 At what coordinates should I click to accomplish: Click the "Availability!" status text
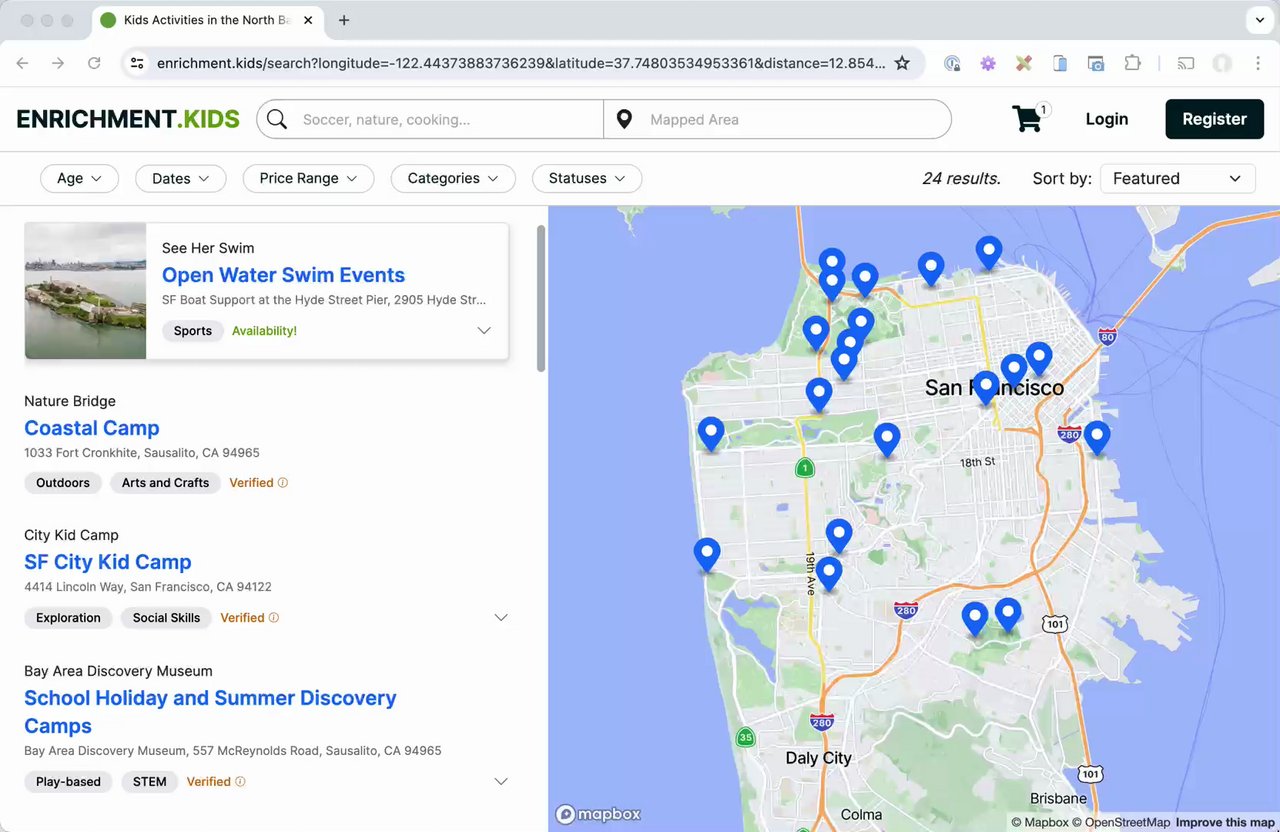(264, 331)
